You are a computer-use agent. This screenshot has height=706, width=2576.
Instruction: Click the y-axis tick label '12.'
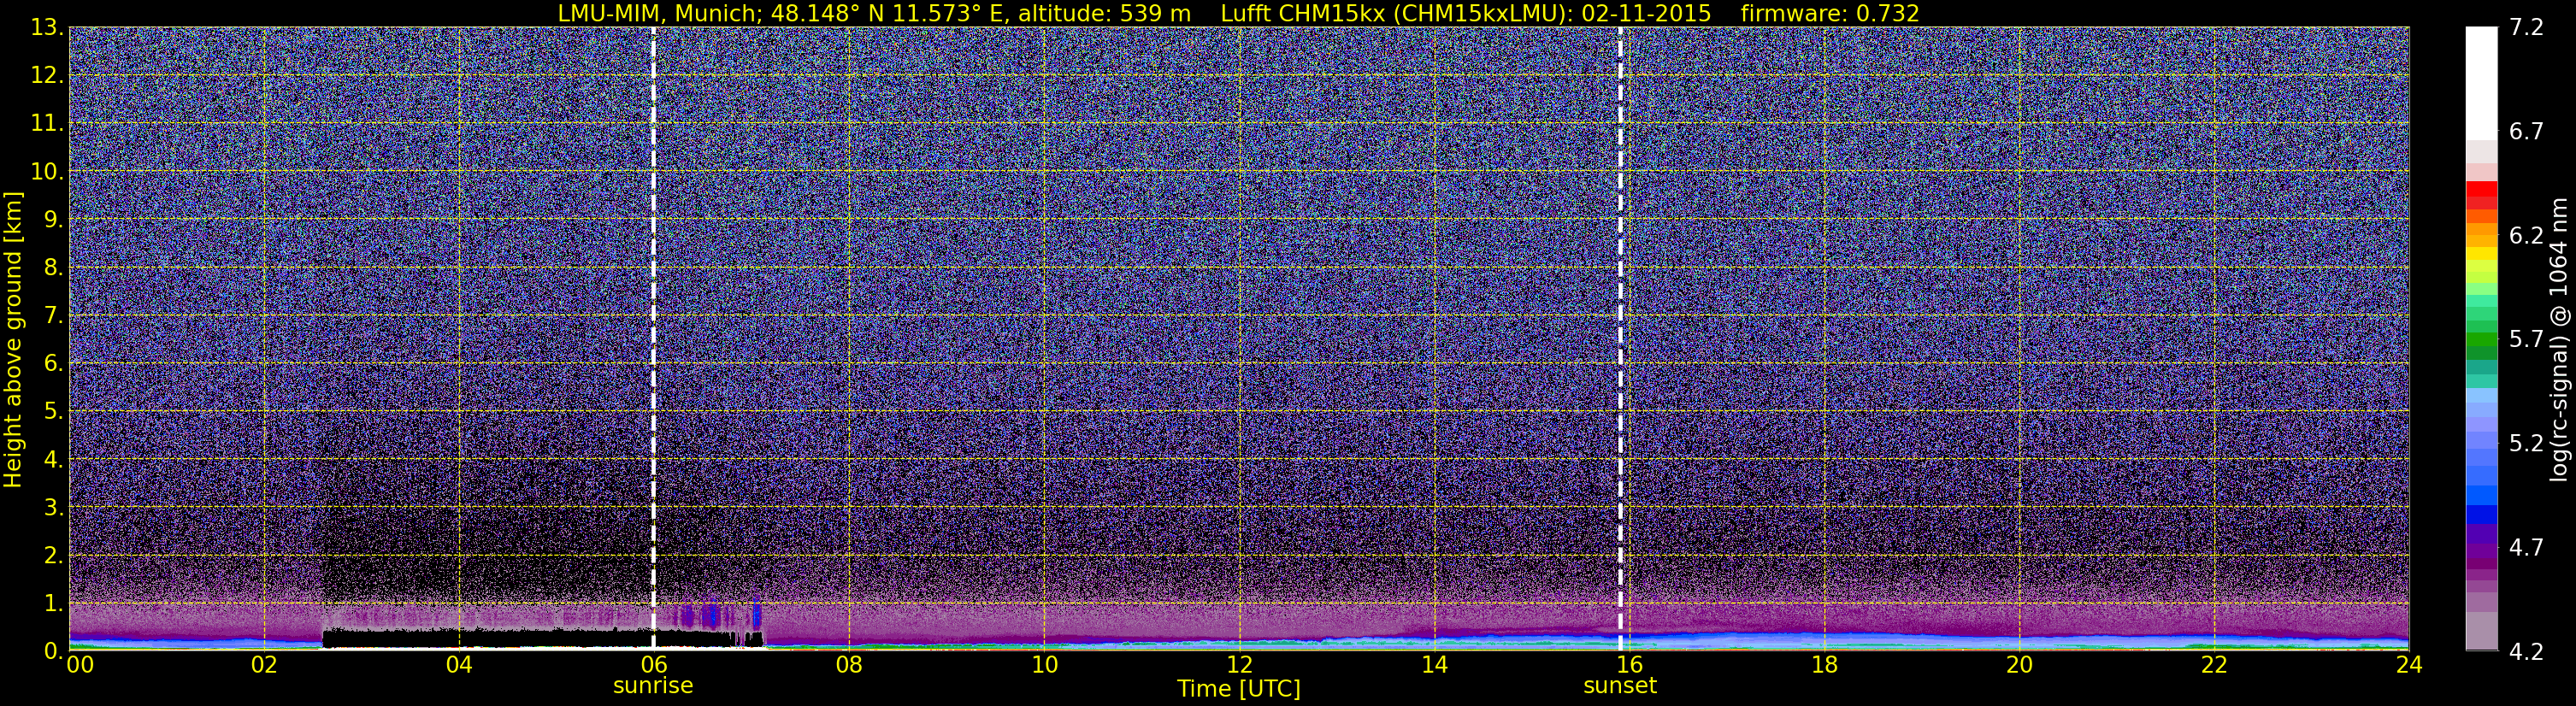(47, 75)
